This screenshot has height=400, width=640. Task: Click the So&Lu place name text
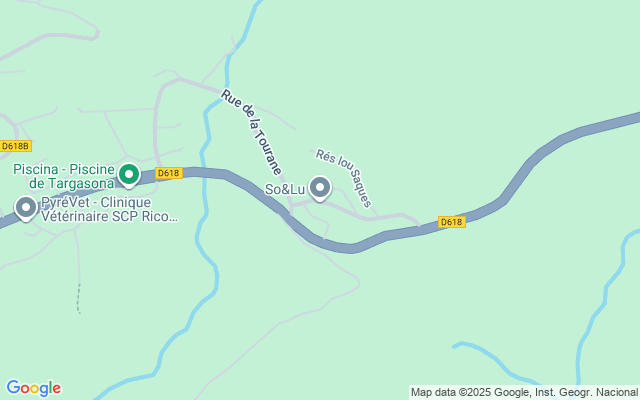click(x=285, y=189)
